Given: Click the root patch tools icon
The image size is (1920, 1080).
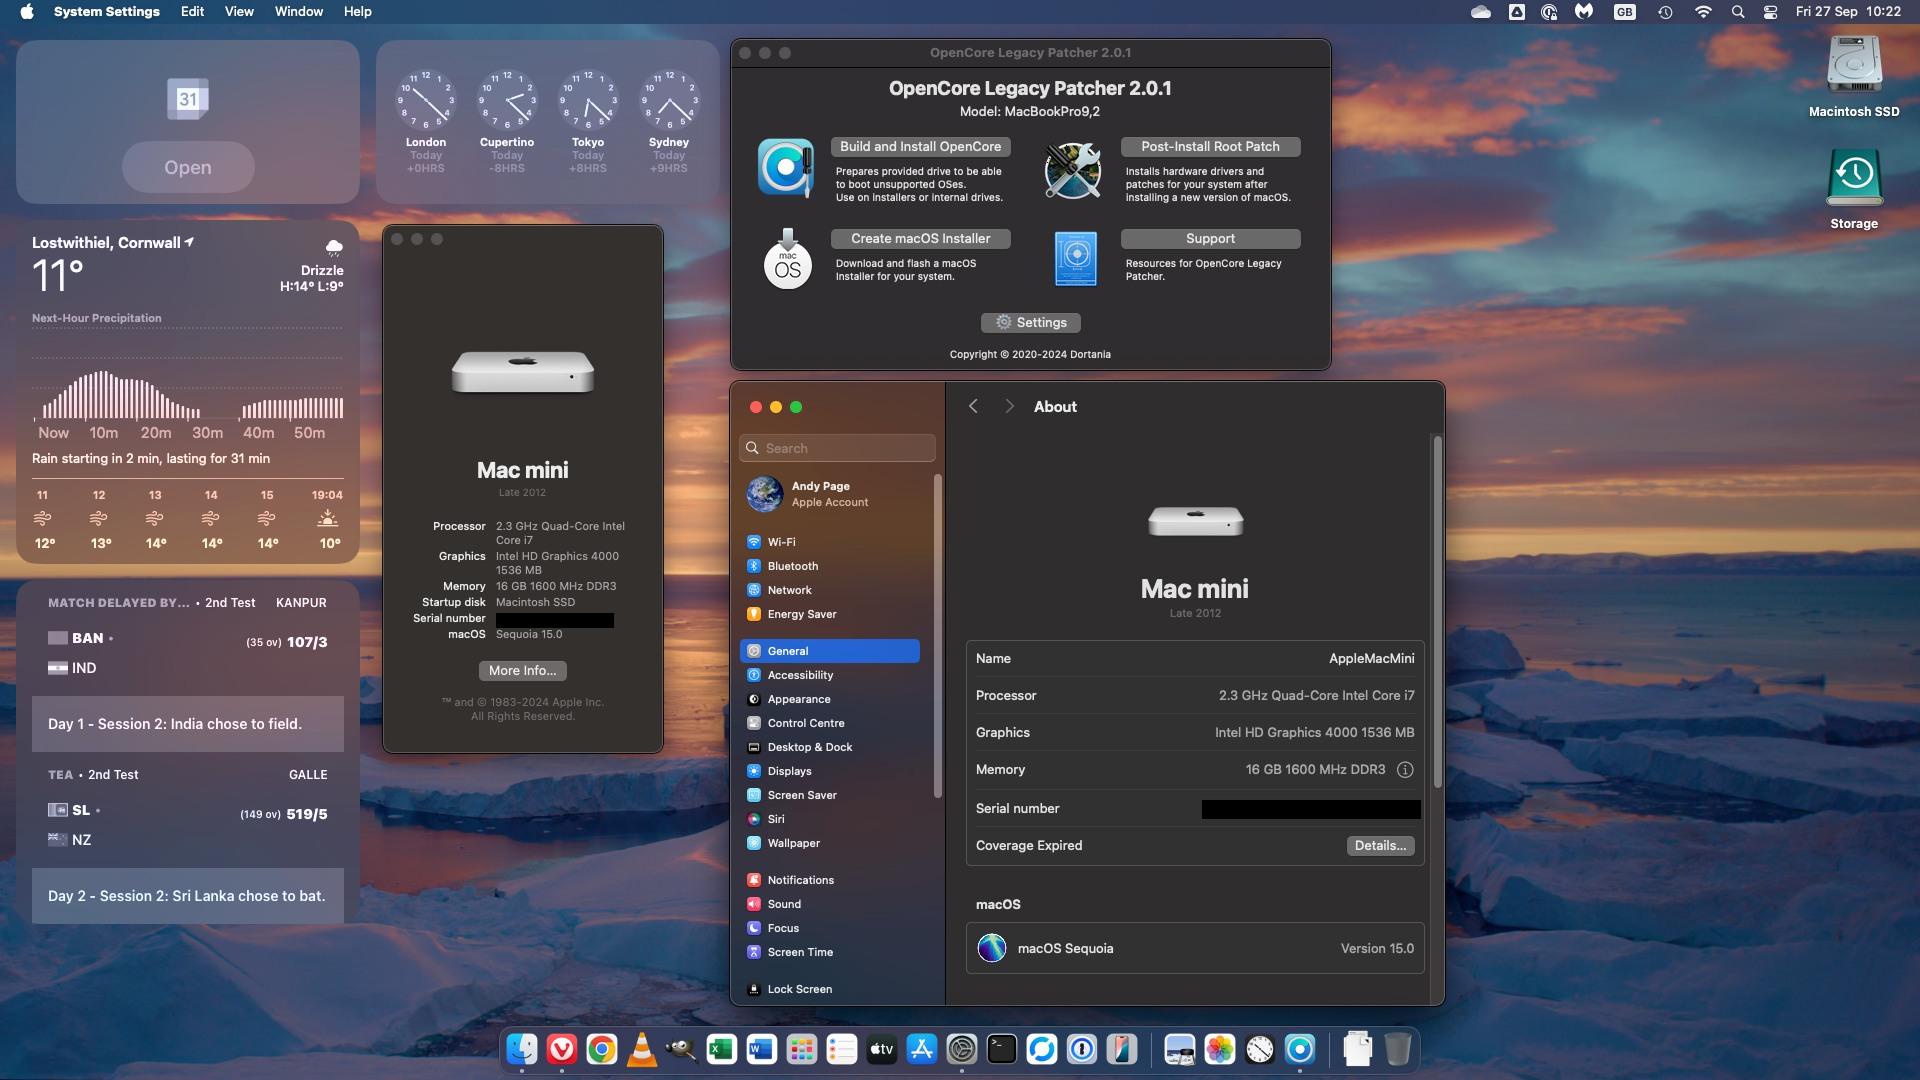Looking at the screenshot, I should tap(1073, 170).
